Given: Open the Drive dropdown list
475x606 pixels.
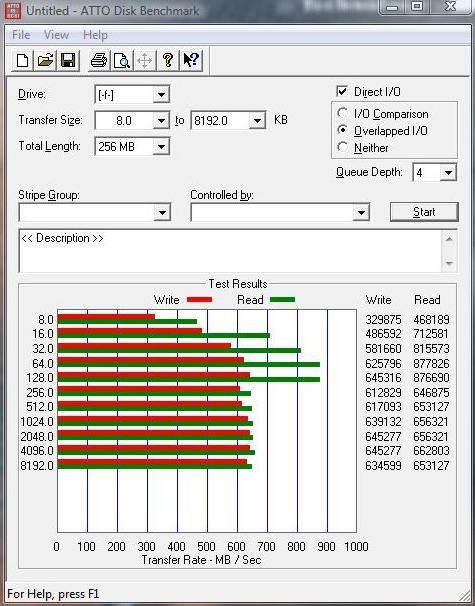Looking at the screenshot, I should 161,95.
